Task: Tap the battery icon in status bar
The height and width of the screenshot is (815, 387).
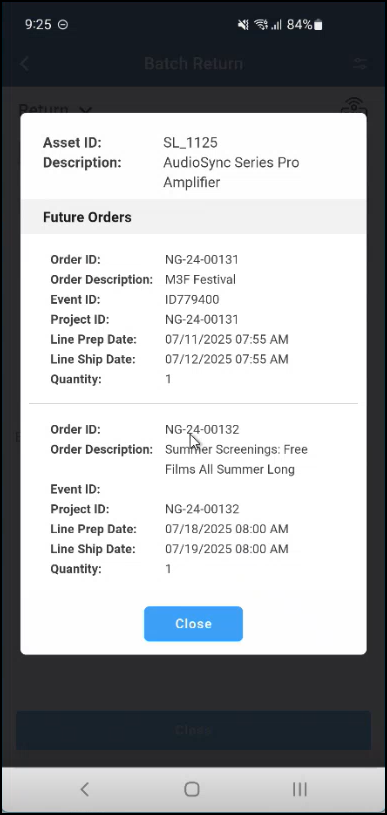Action: pos(318,24)
